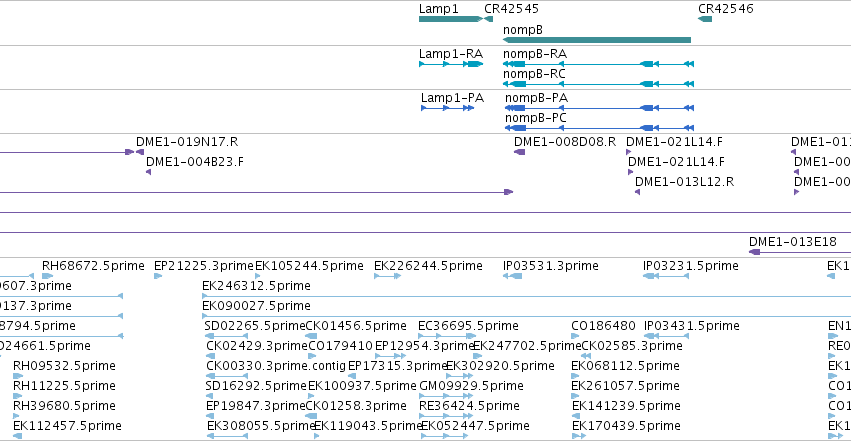Open the RH09532.5prime EST label
Image resolution: width=851 pixels, height=441 pixels.
point(64,366)
